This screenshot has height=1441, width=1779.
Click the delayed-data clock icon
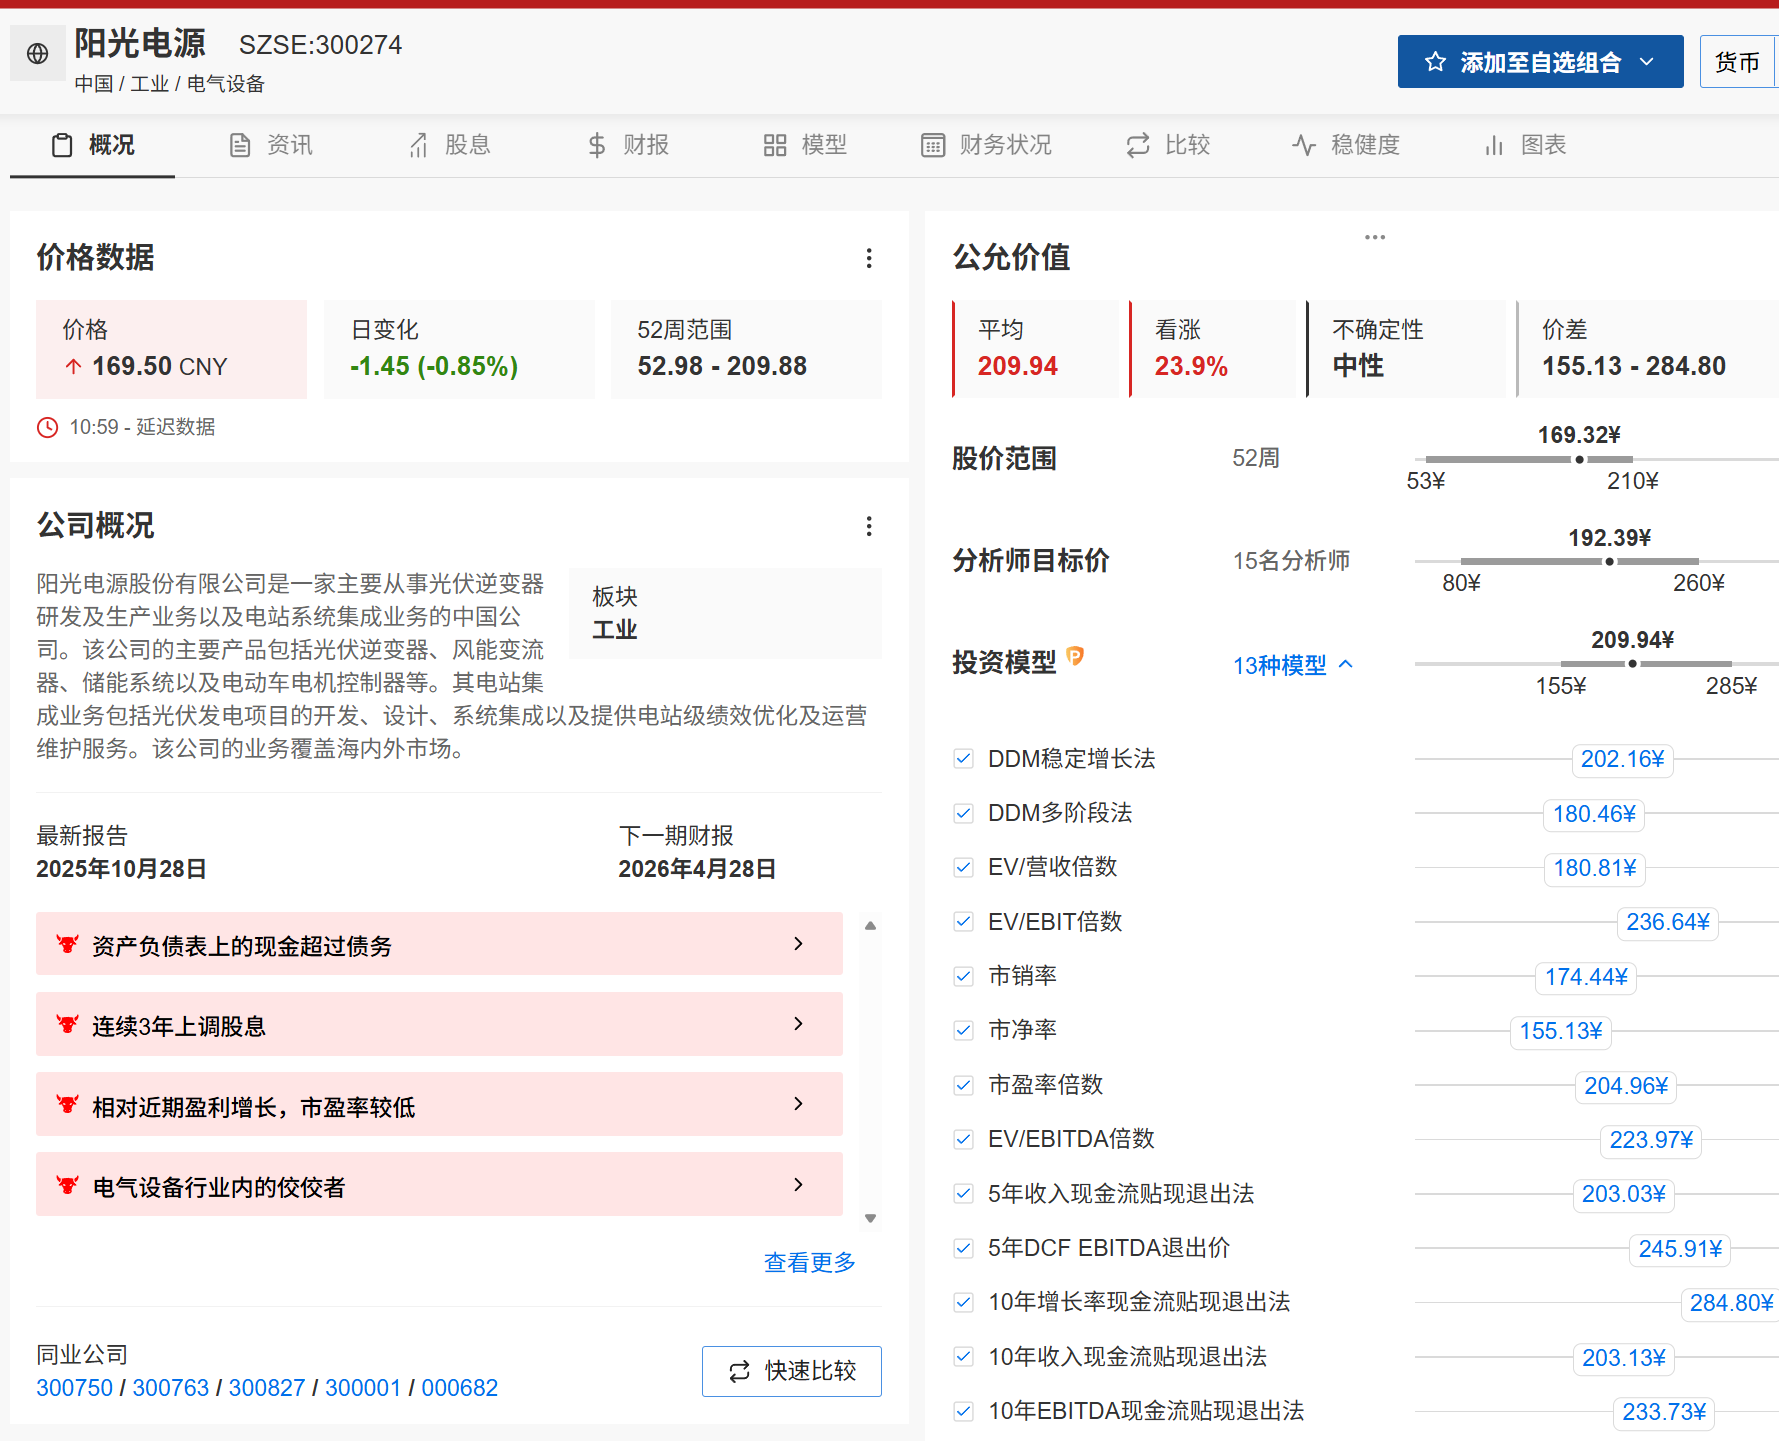(x=47, y=428)
